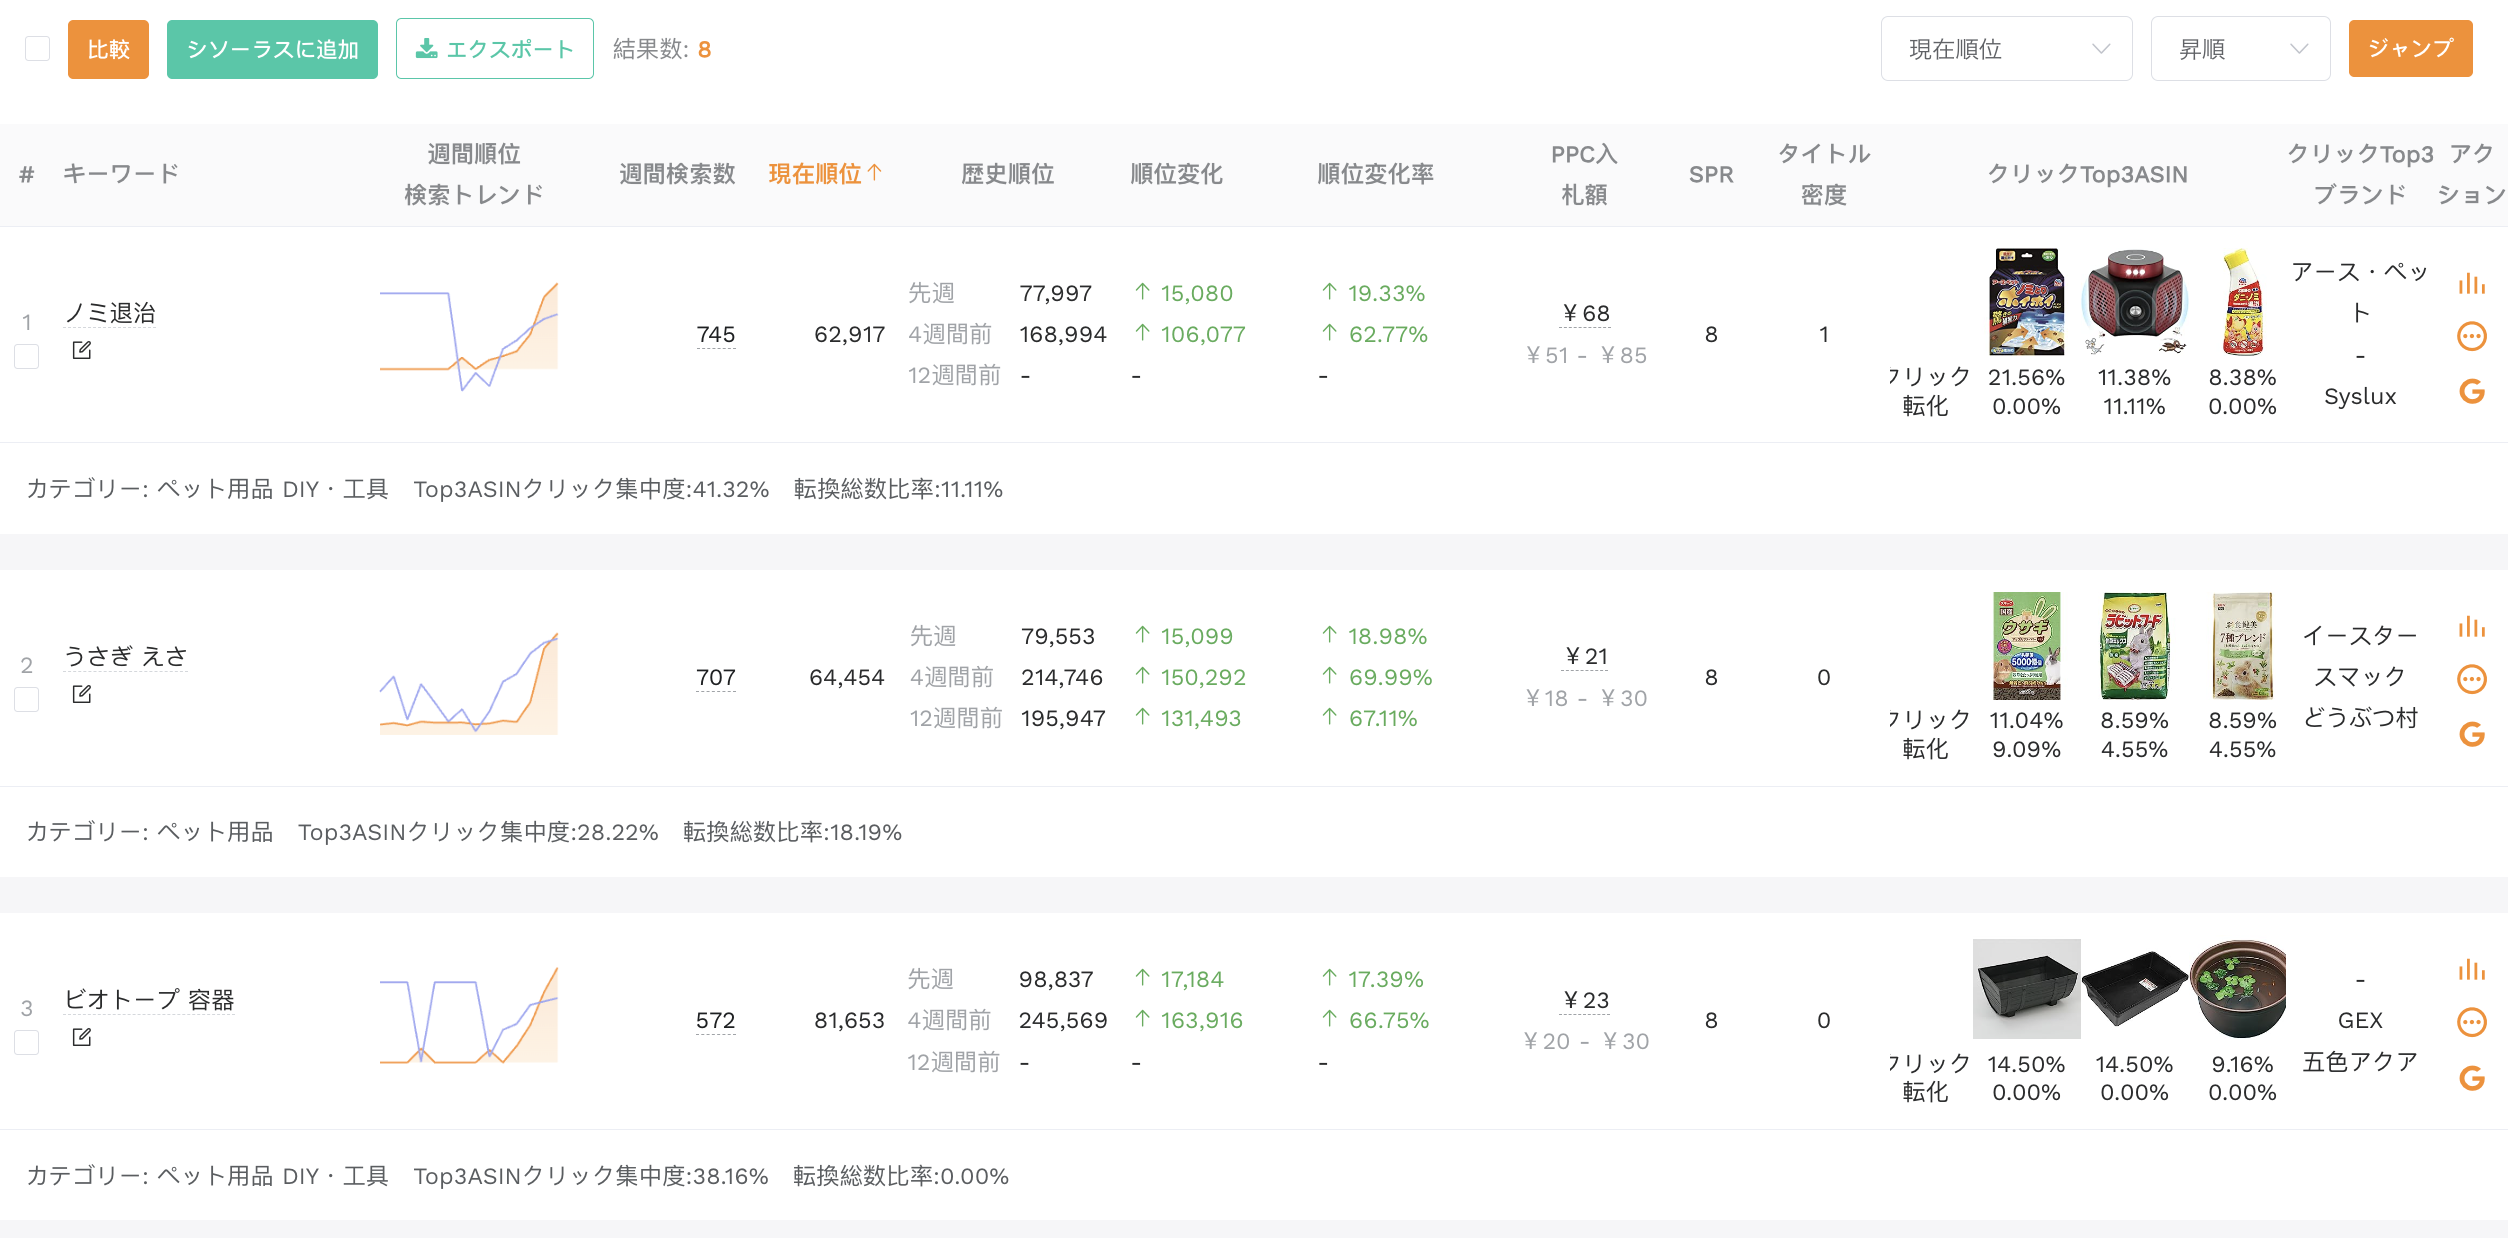
Task: Click the PPC bid value ¥23
Action: (1586, 1000)
